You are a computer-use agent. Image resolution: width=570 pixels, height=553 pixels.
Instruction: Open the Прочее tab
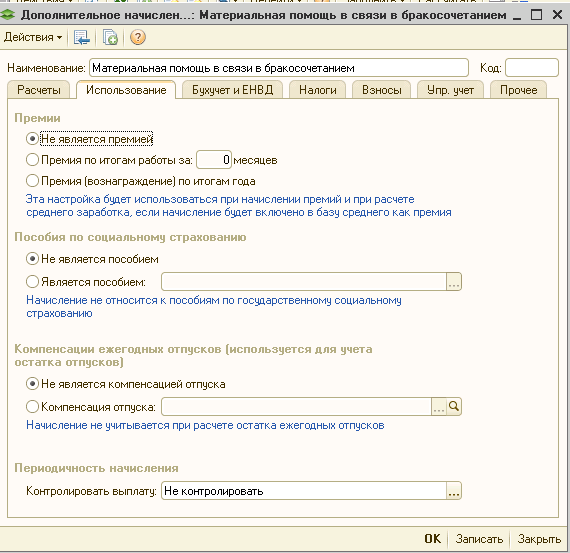point(518,90)
